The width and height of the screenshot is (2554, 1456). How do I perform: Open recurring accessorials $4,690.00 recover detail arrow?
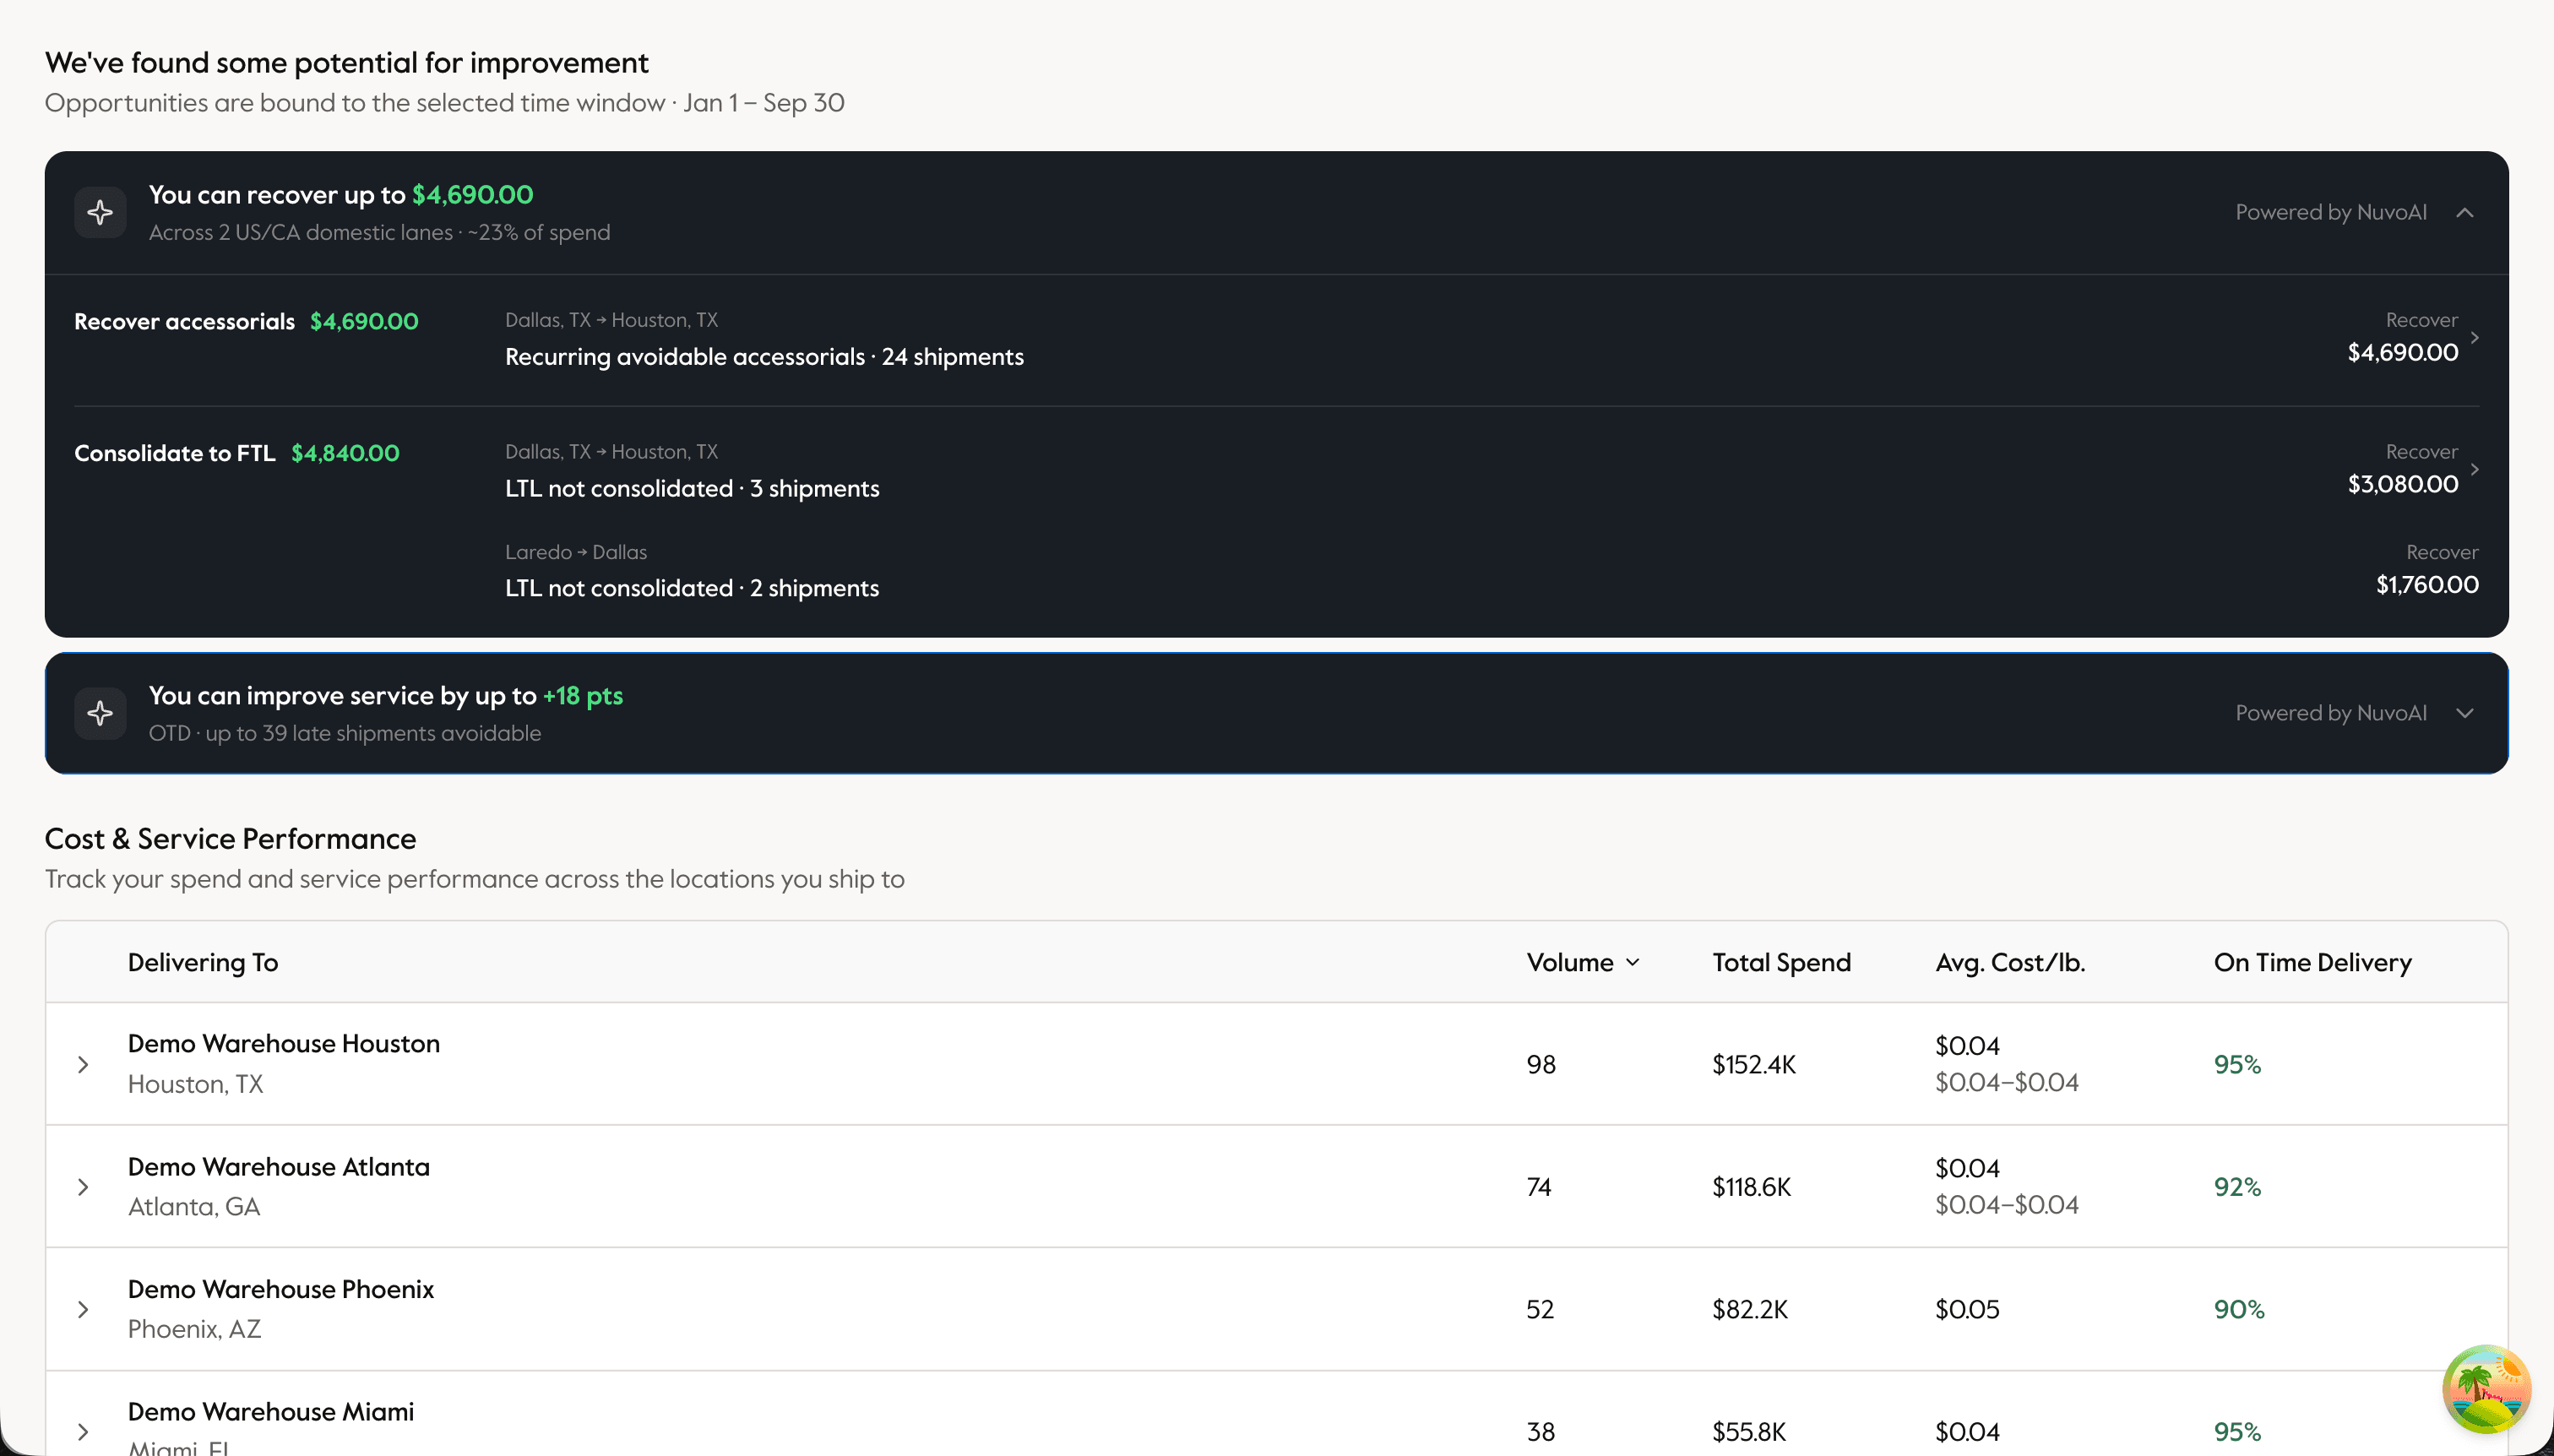(x=2475, y=338)
